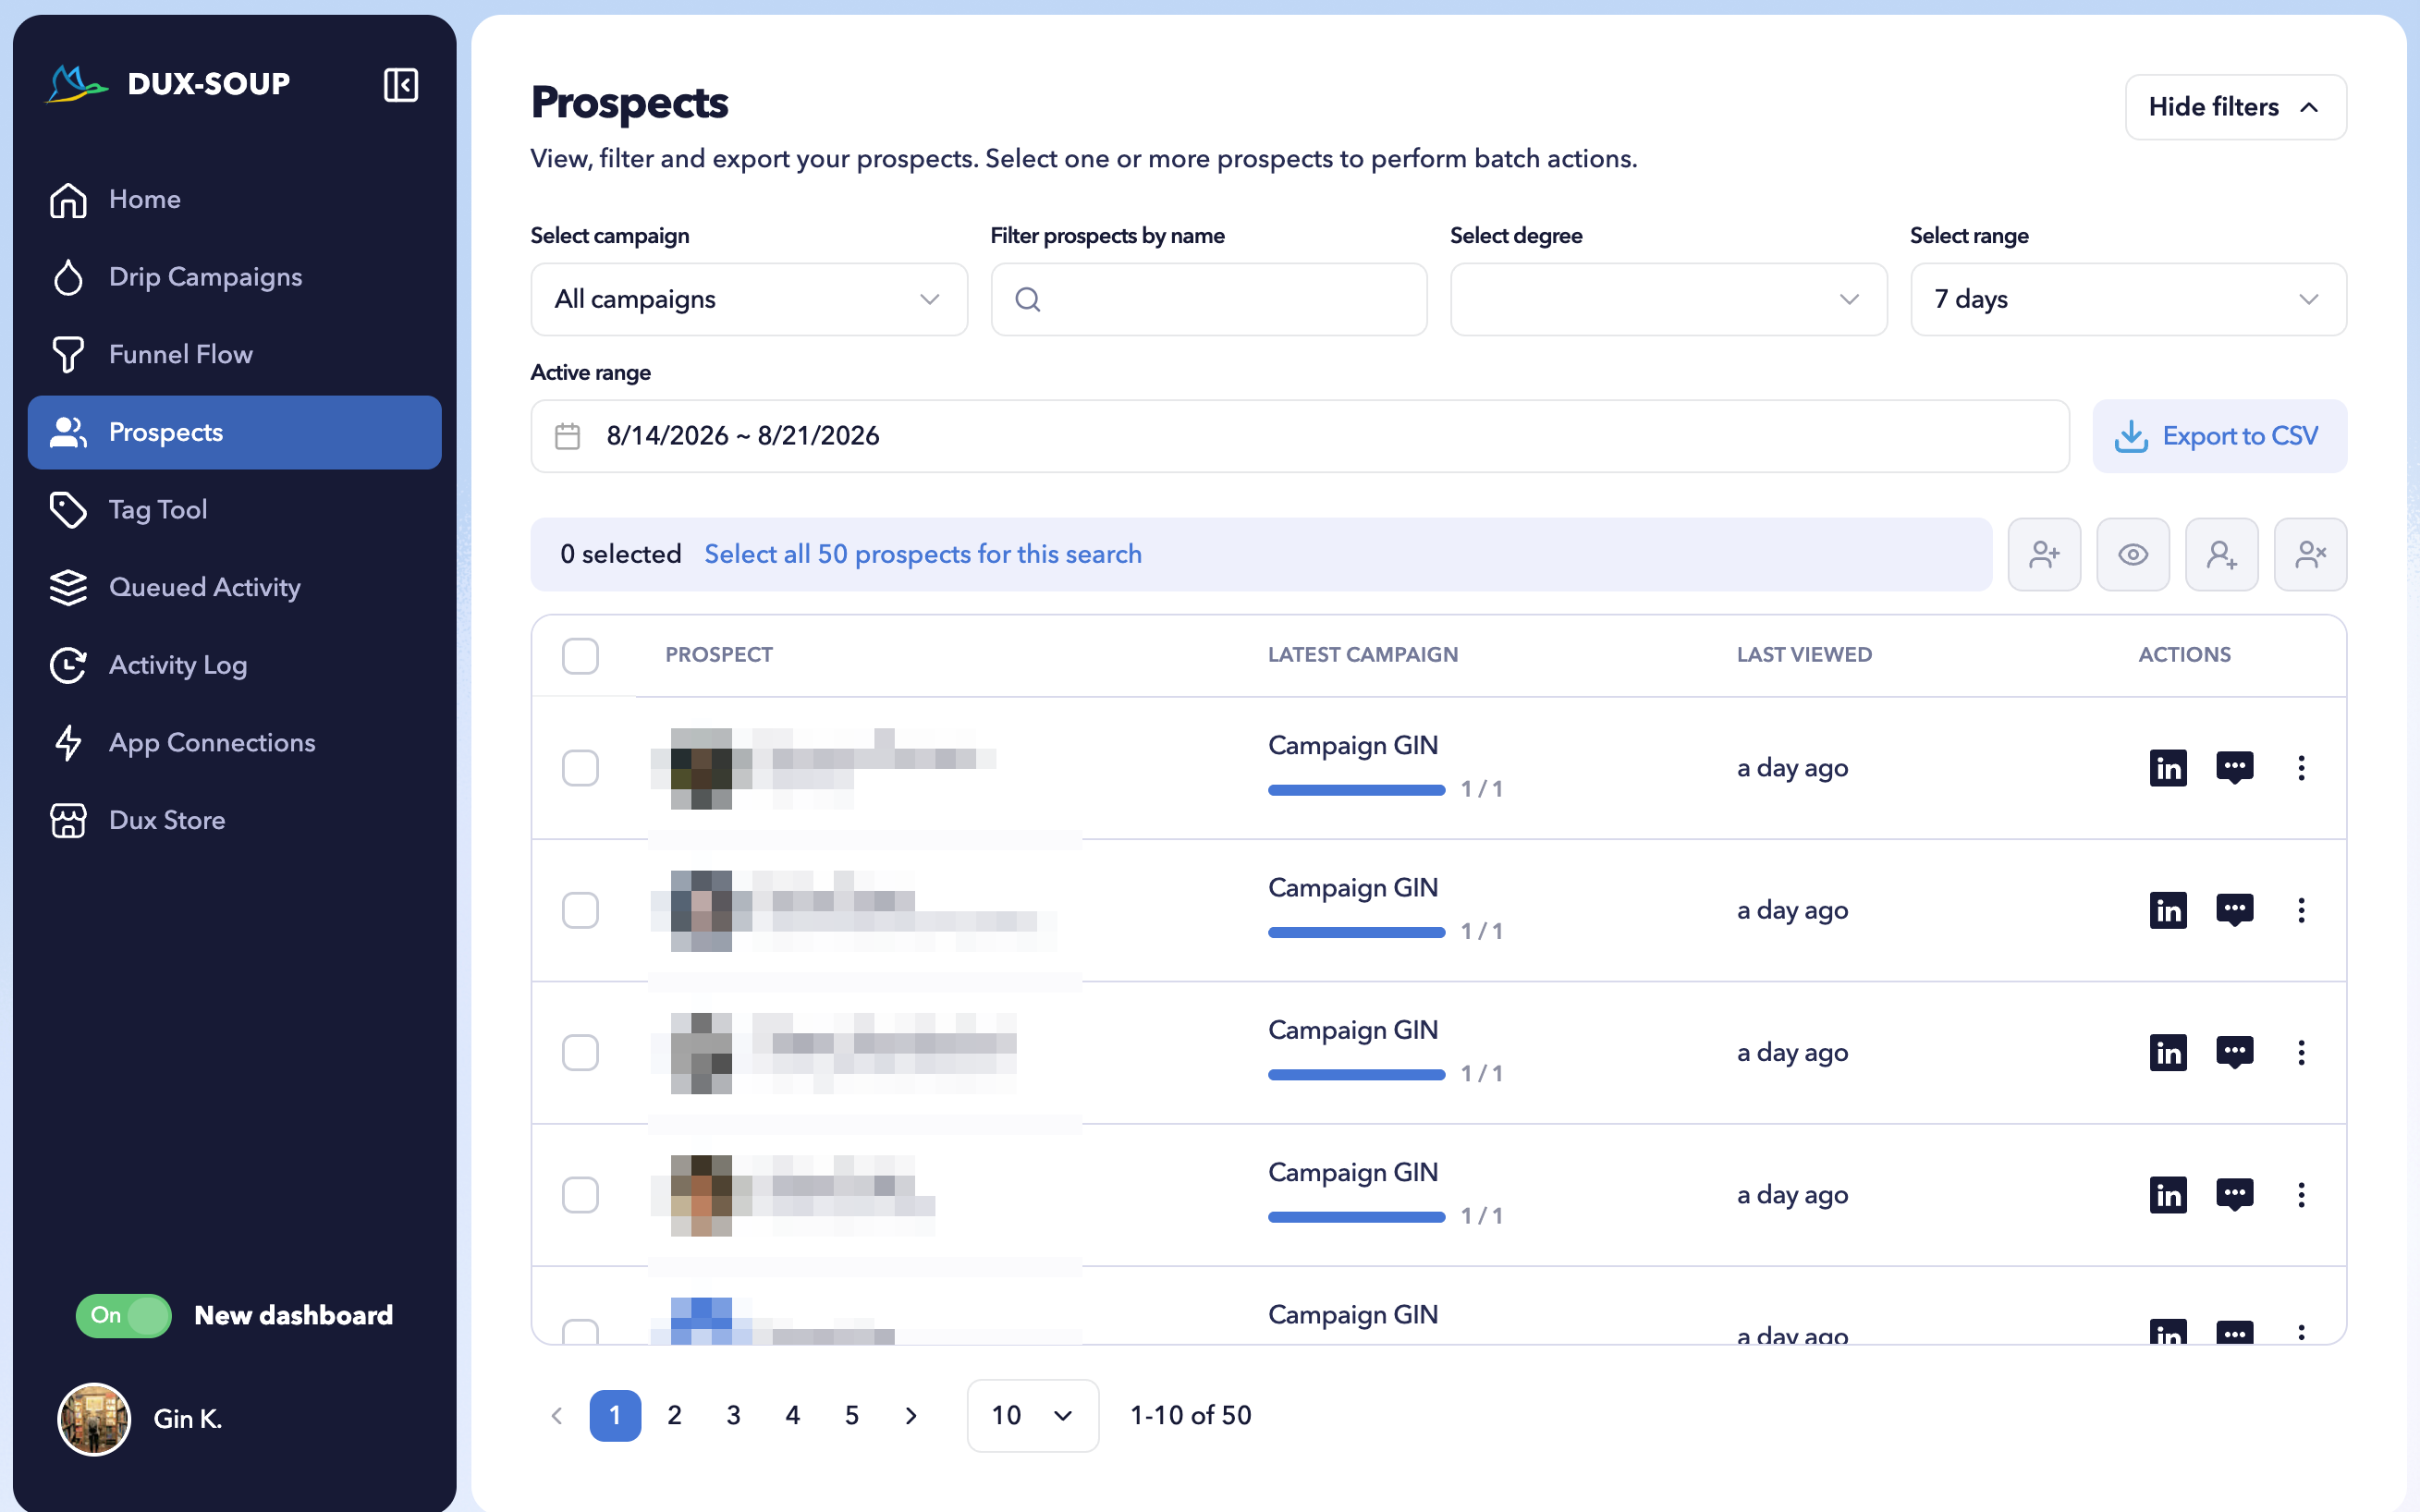Image resolution: width=2420 pixels, height=1512 pixels.
Task: Go to page 2
Action: tap(674, 1415)
